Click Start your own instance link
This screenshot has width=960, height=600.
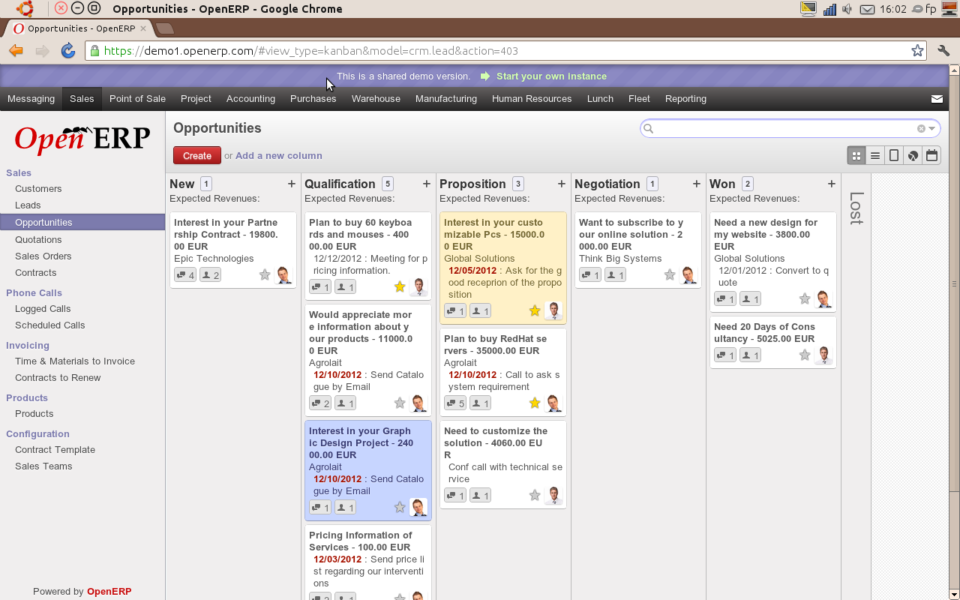click(551, 77)
